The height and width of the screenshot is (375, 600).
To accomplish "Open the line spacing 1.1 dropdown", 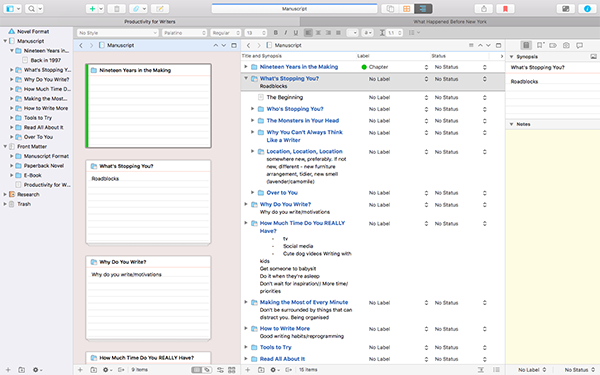I will (394, 33).
